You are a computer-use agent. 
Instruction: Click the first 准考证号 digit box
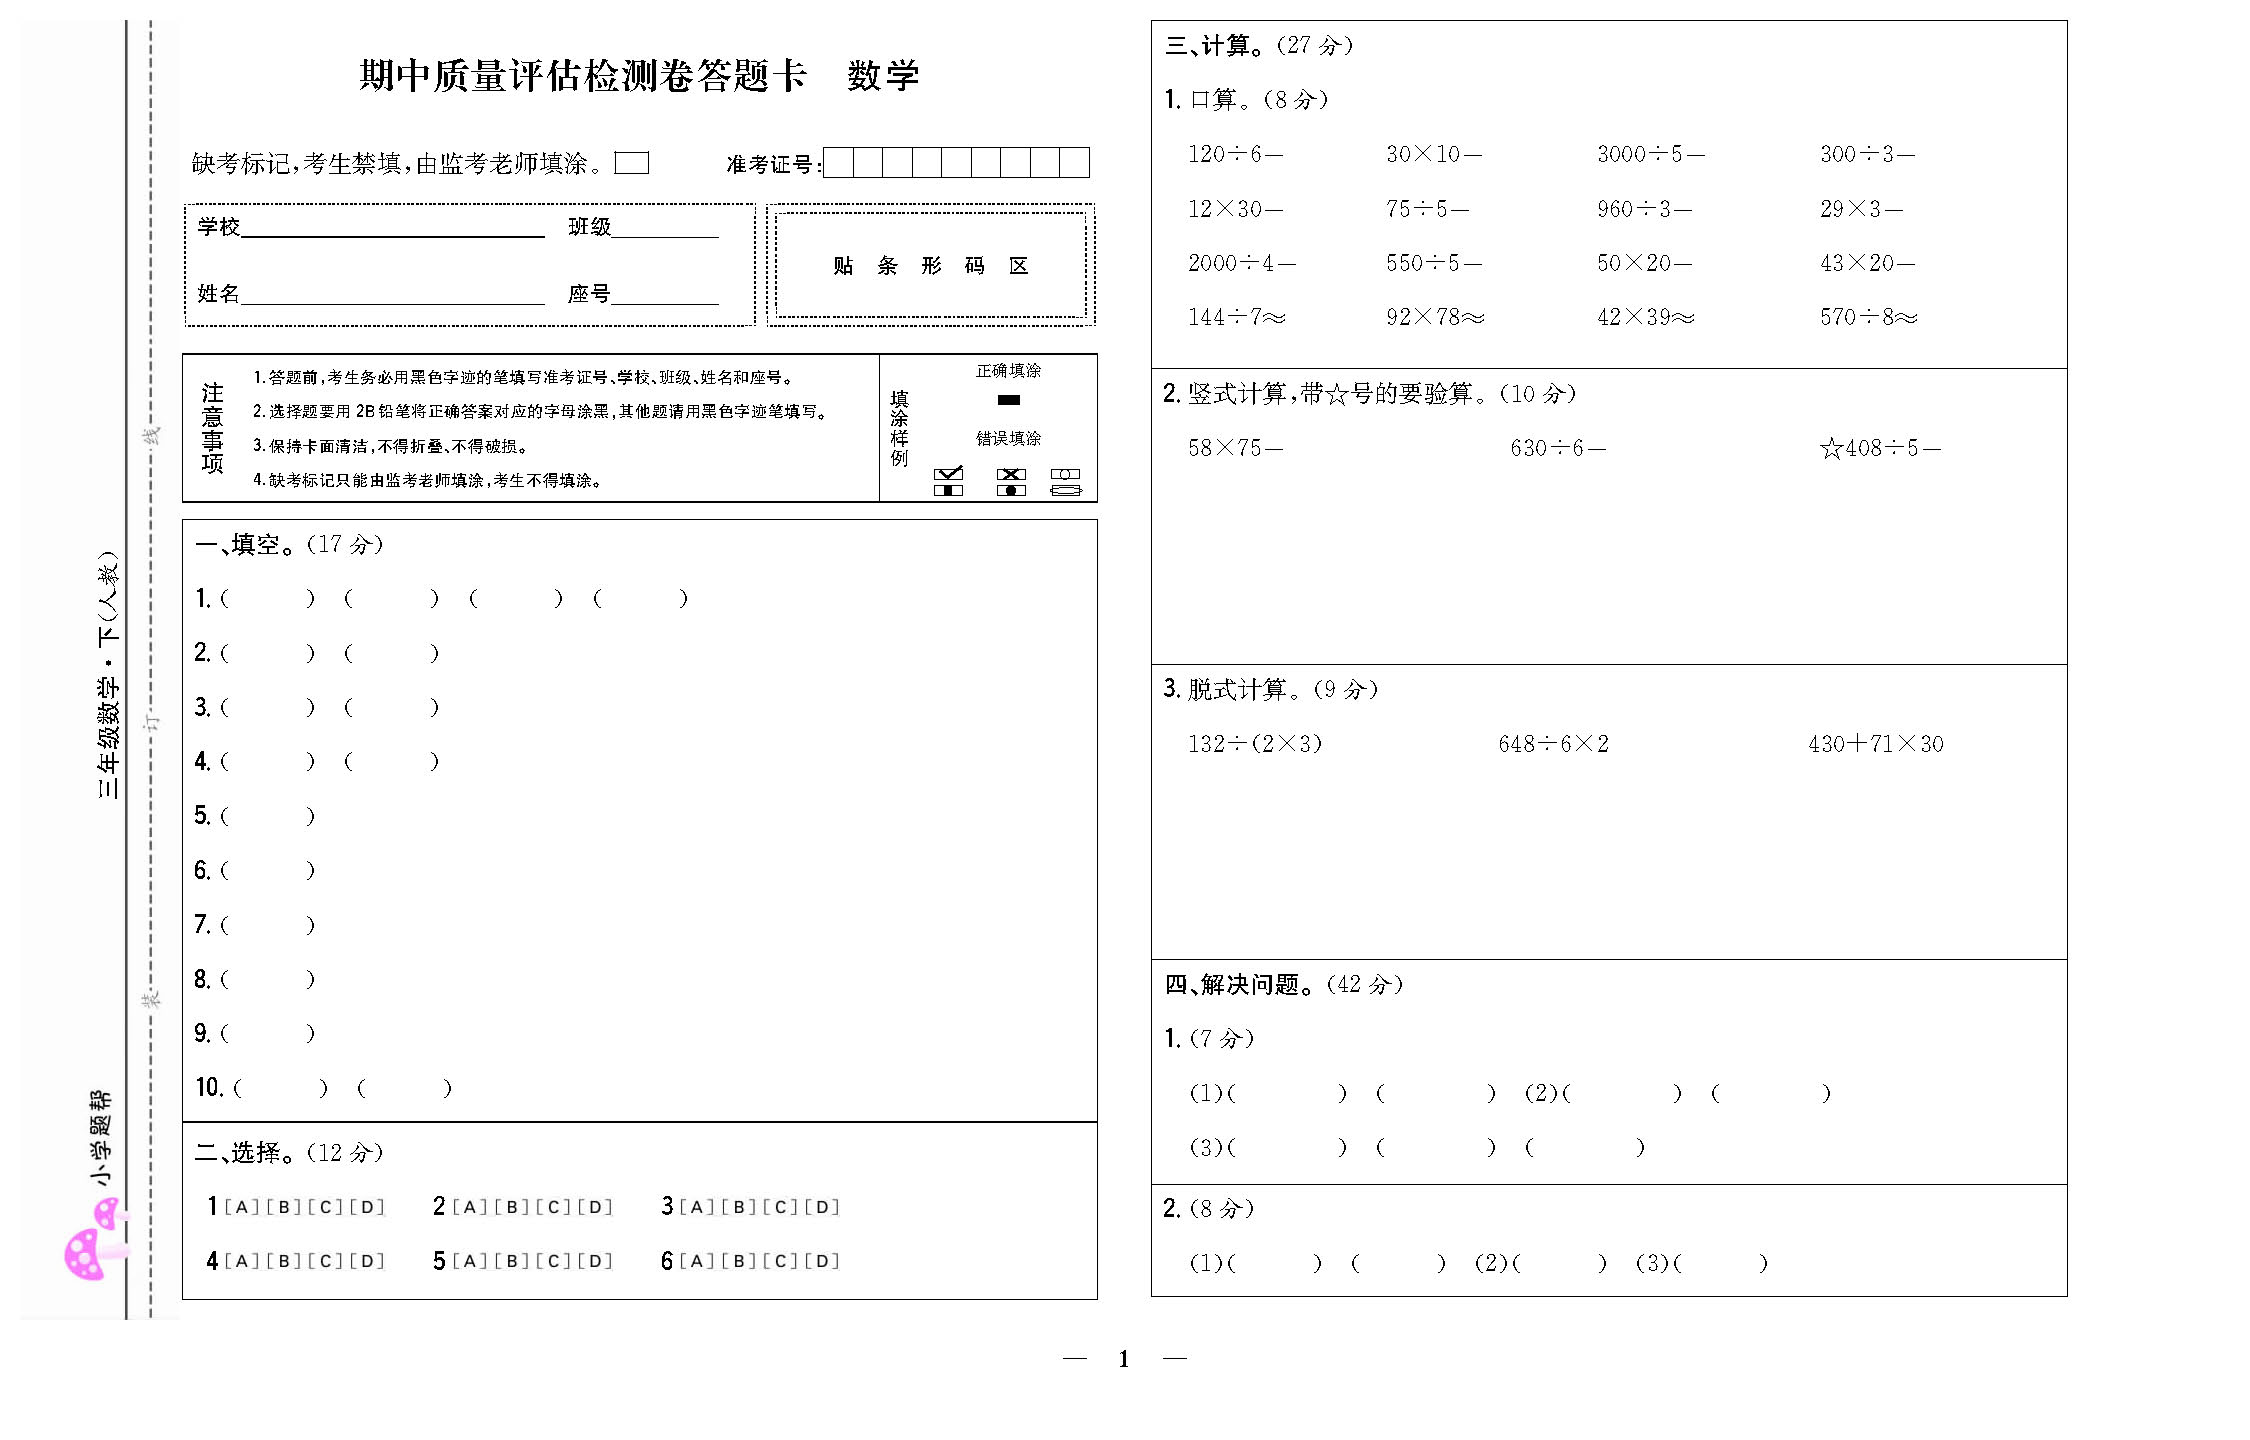838,163
